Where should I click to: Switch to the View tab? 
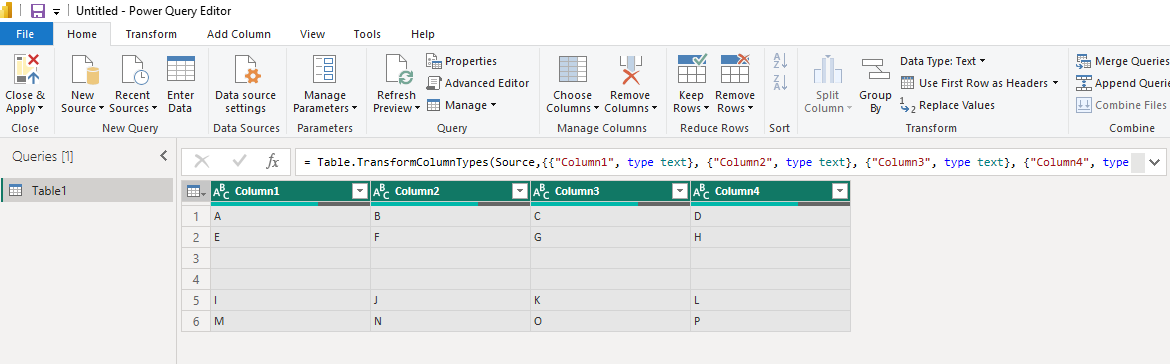click(312, 34)
